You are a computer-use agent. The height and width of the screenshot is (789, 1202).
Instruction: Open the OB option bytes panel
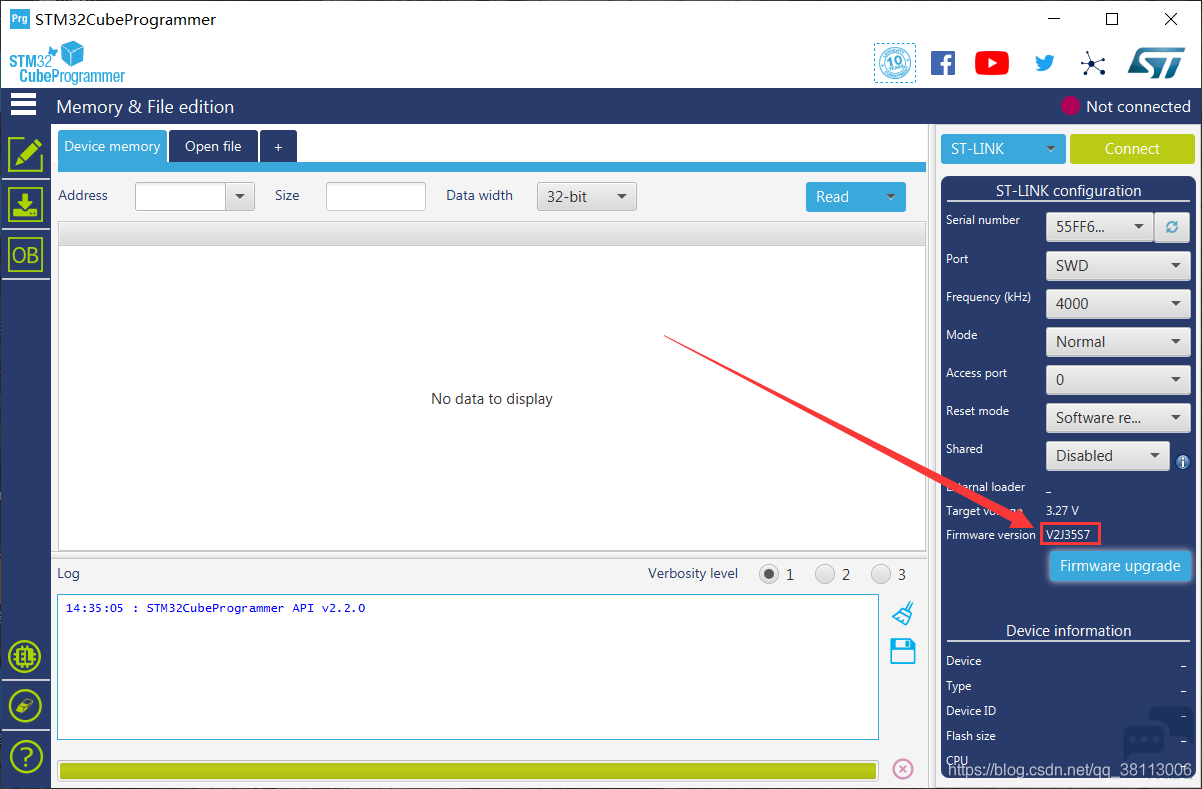click(x=25, y=255)
